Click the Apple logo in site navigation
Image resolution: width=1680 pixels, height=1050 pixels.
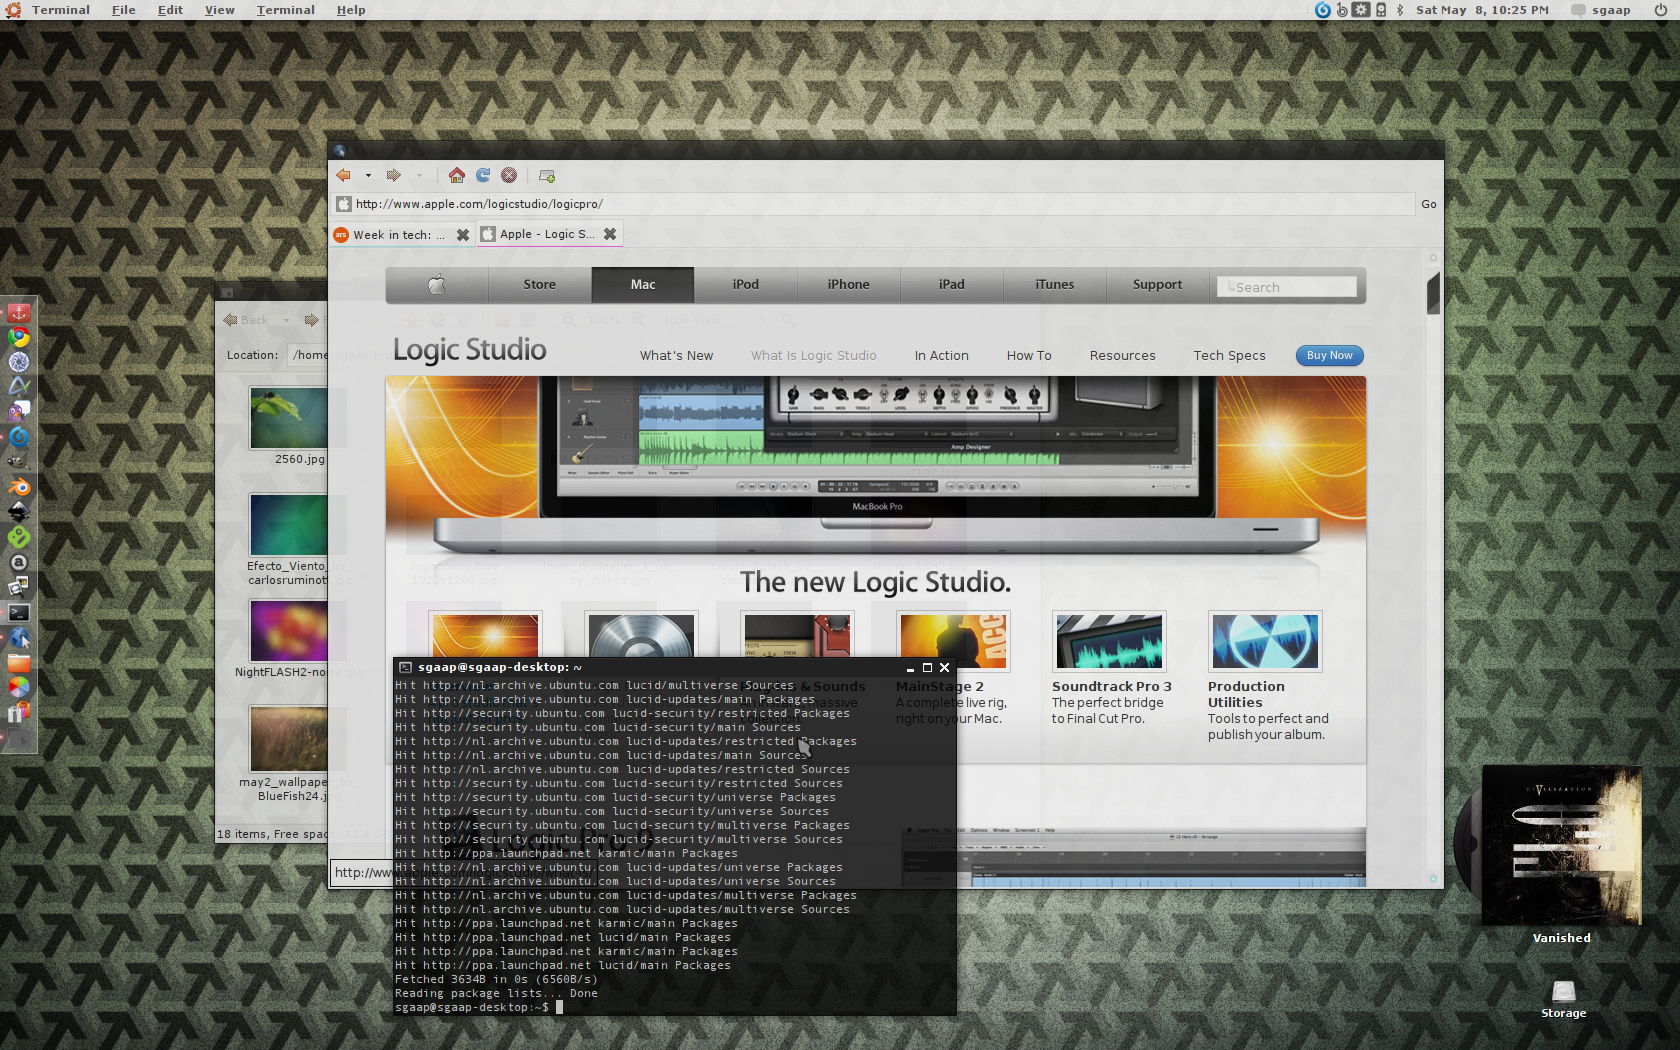tap(437, 285)
